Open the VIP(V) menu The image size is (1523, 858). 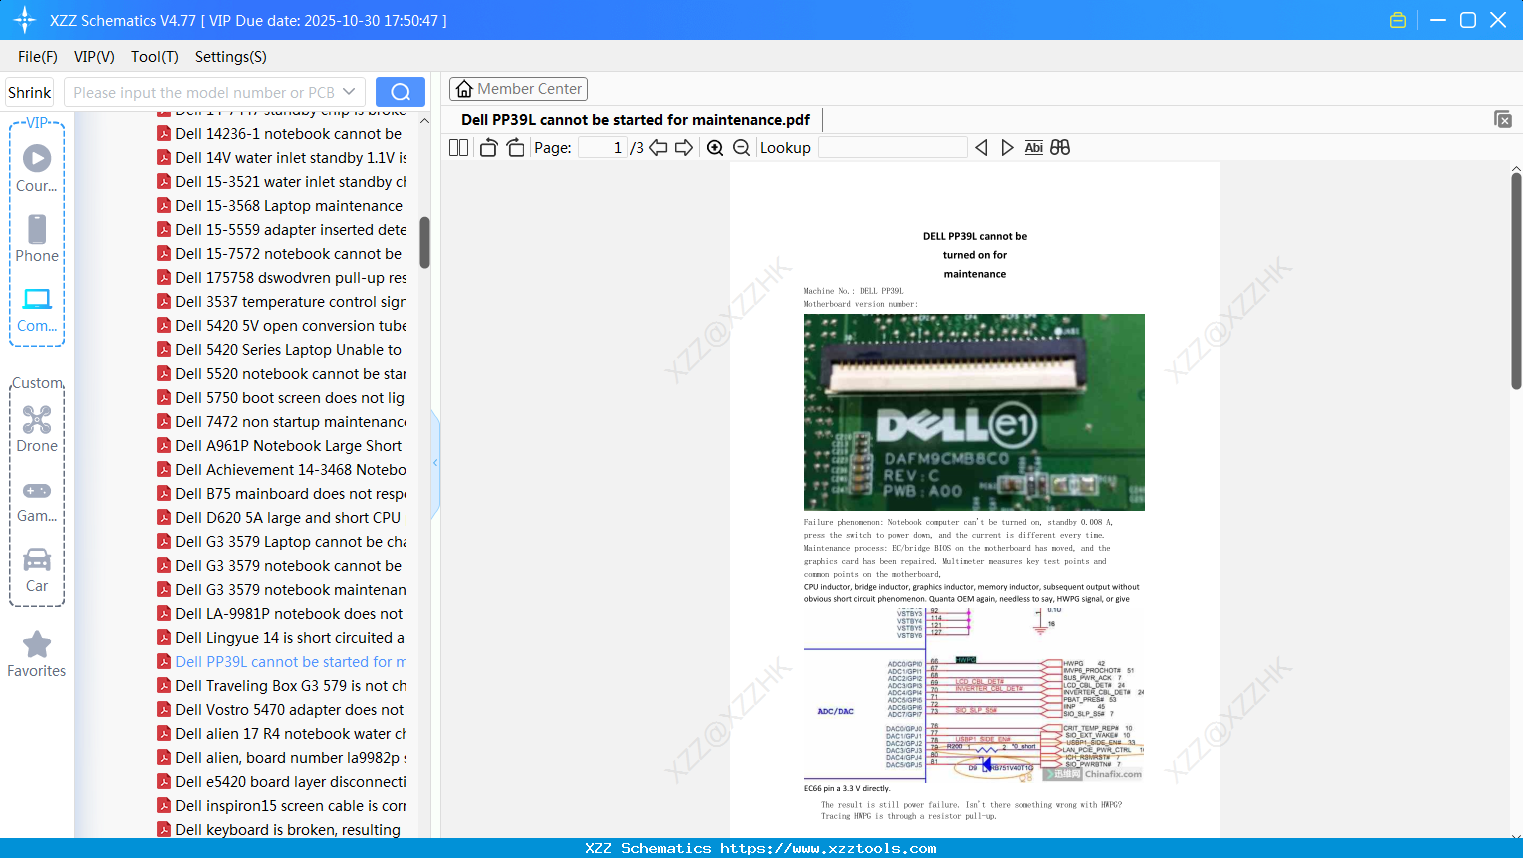[94, 57]
